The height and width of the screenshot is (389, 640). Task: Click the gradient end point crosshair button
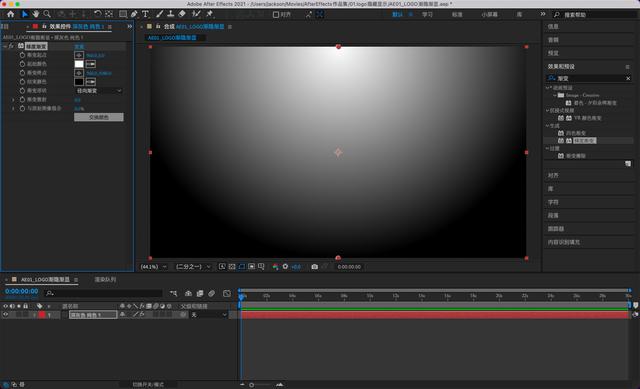tap(79, 73)
